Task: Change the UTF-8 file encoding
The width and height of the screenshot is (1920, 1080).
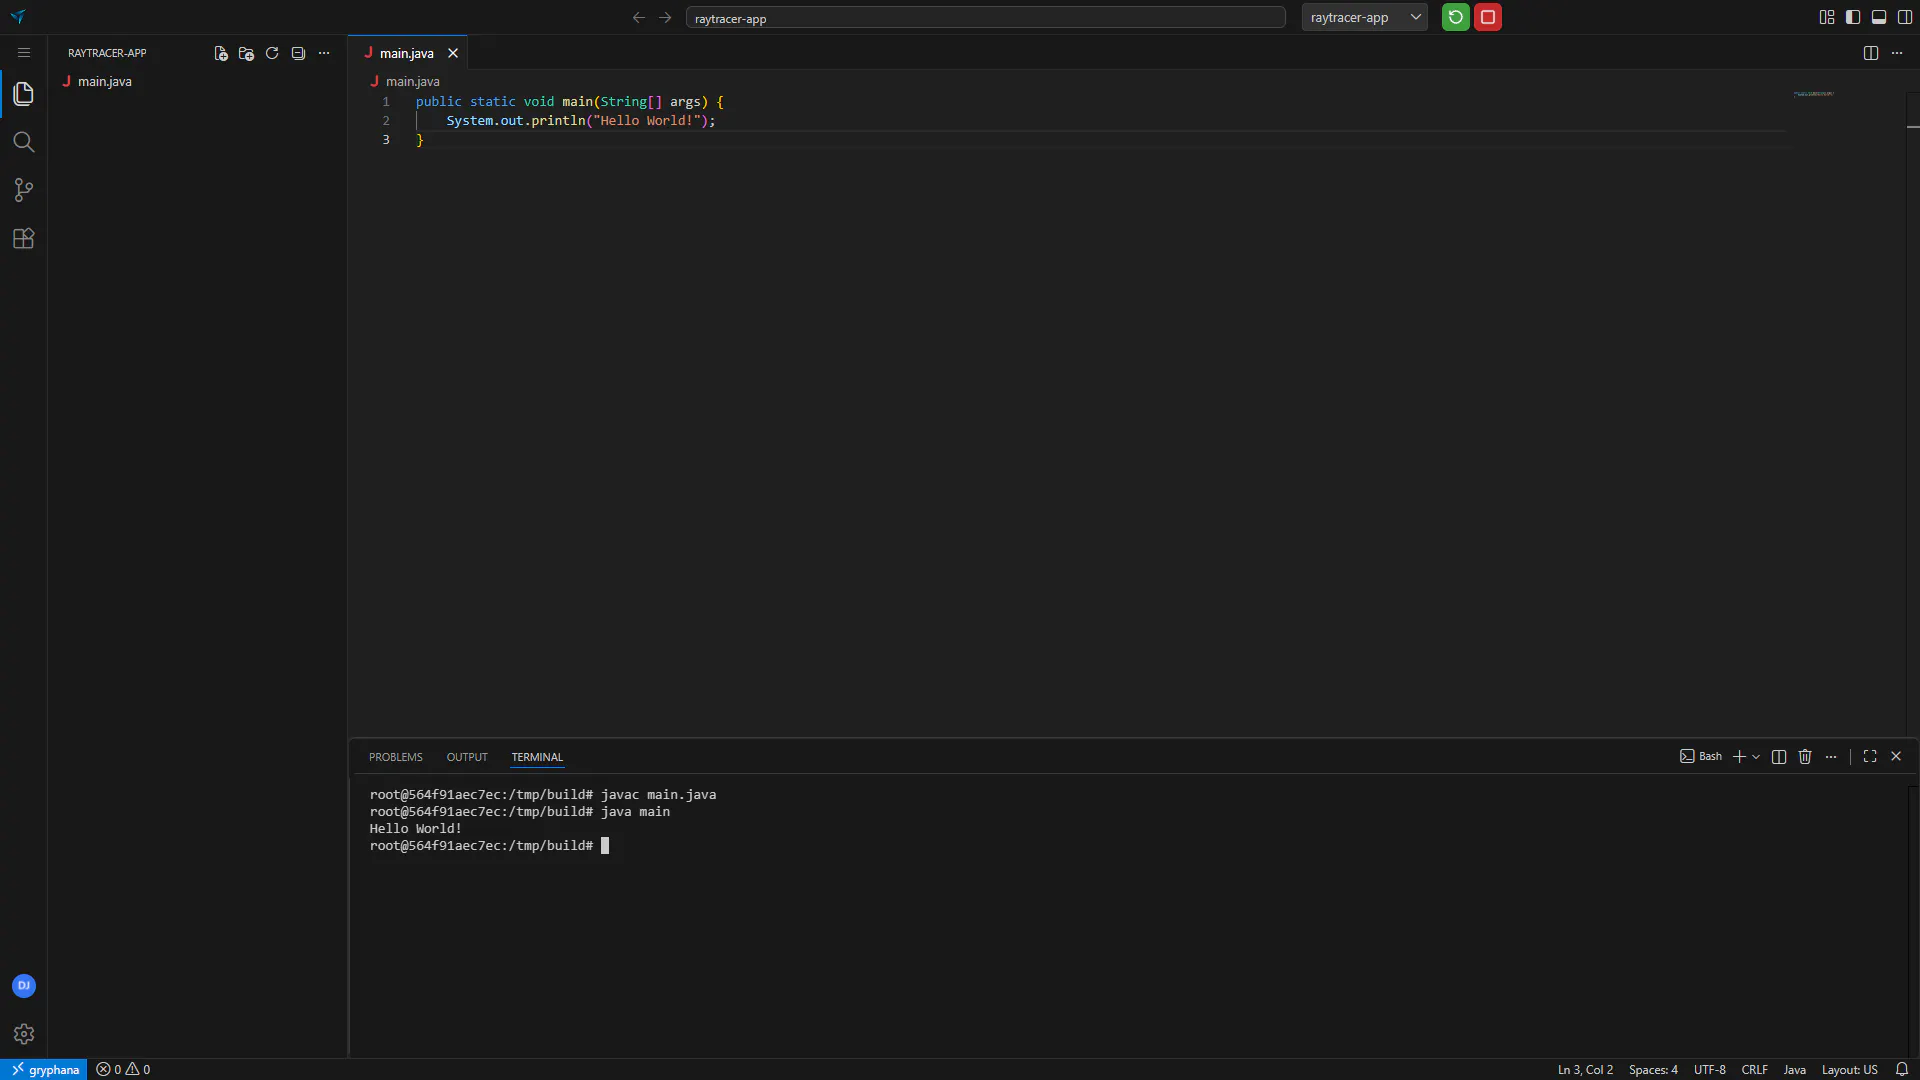Action: click(1710, 1070)
